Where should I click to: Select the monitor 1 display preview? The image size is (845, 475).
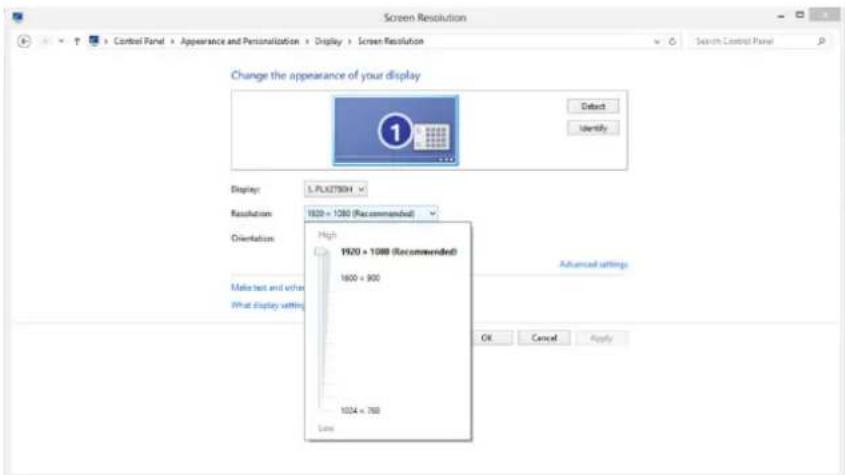[395, 130]
